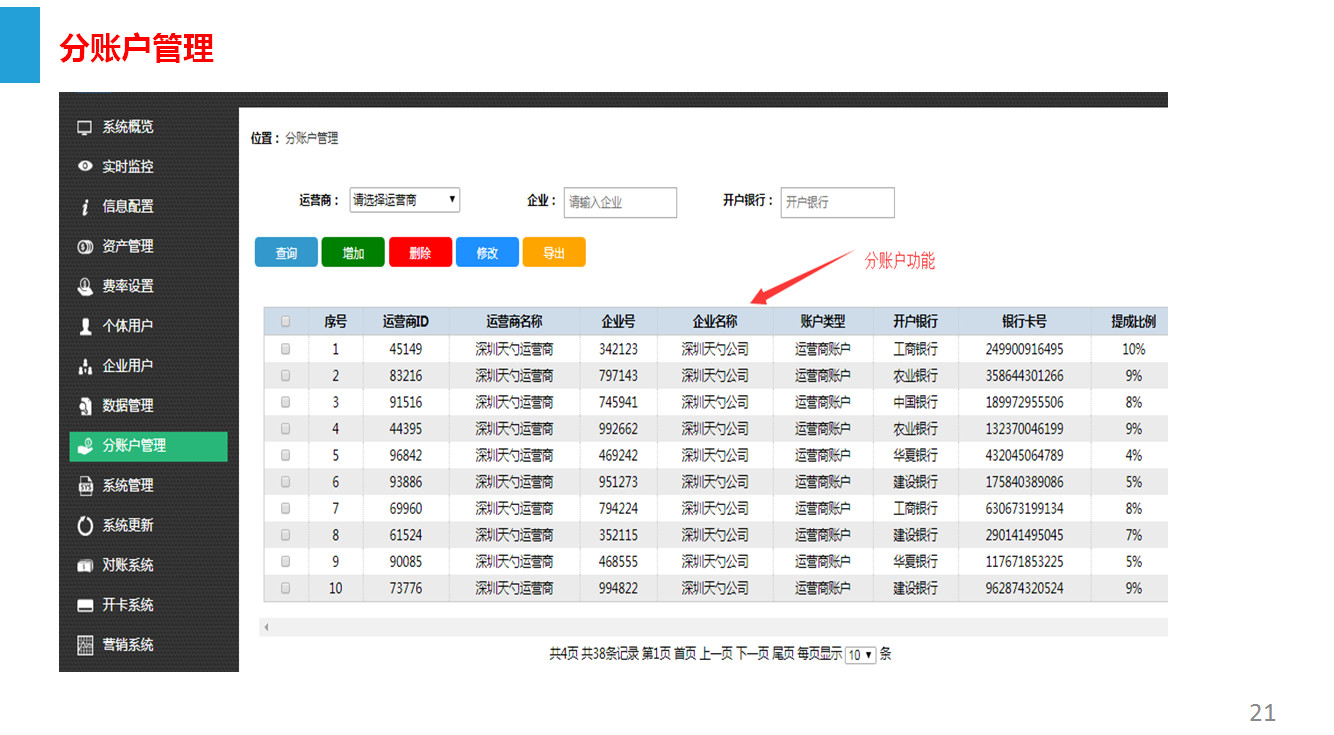Viewport: 1334px width, 735px height.
Task: Click the 系统概览 monitor icon
Action: point(85,127)
